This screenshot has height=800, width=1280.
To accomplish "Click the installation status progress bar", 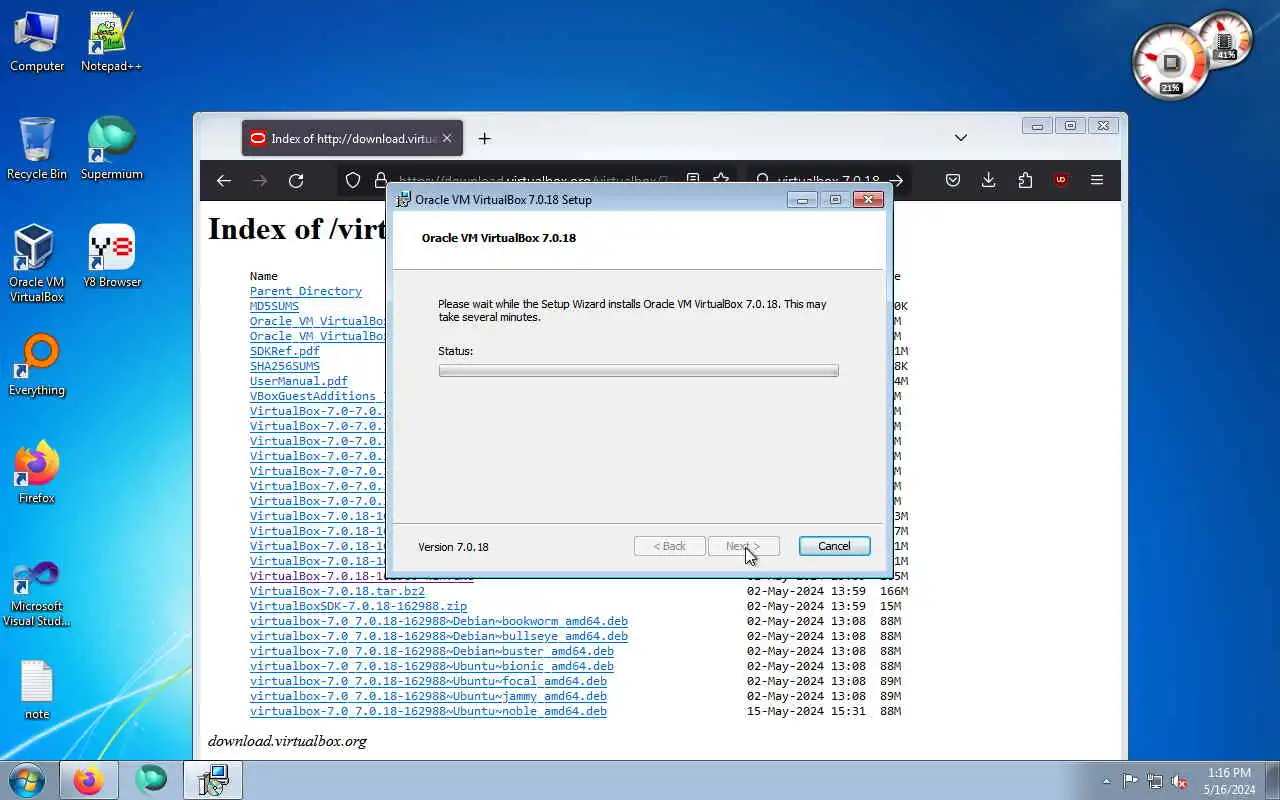I will [x=638, y=371].
